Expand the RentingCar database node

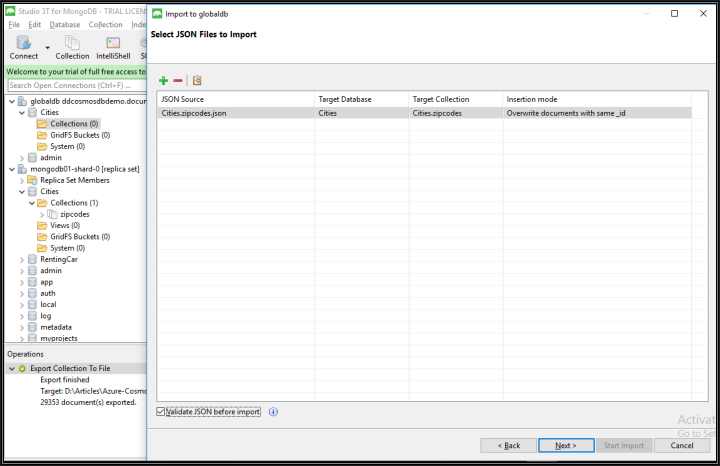click(22, 260)
